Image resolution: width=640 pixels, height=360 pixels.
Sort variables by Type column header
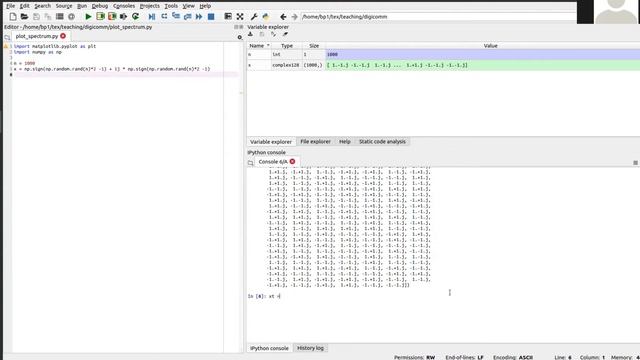tap(287, 46)
